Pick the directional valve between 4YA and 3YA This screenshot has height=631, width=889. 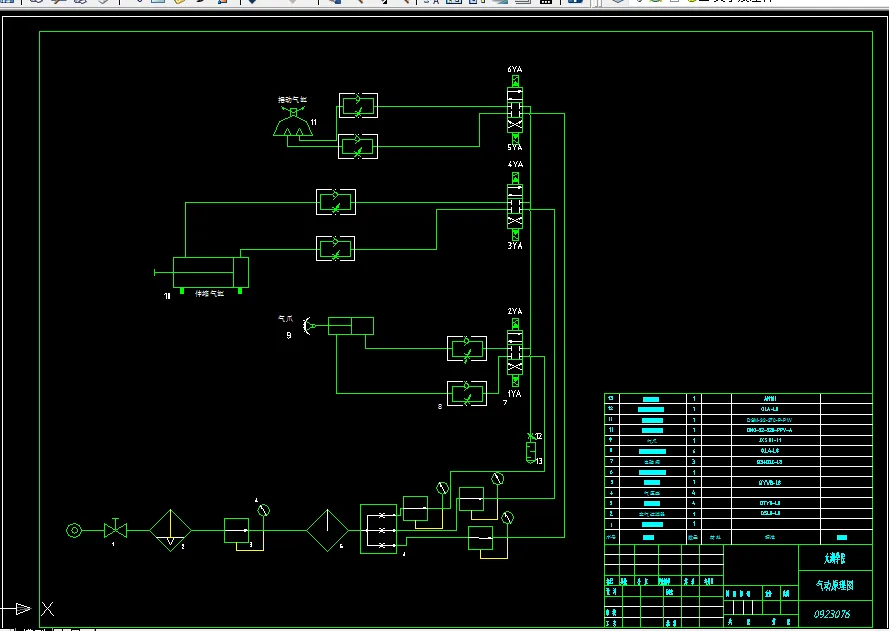click(x=515, y=206)
